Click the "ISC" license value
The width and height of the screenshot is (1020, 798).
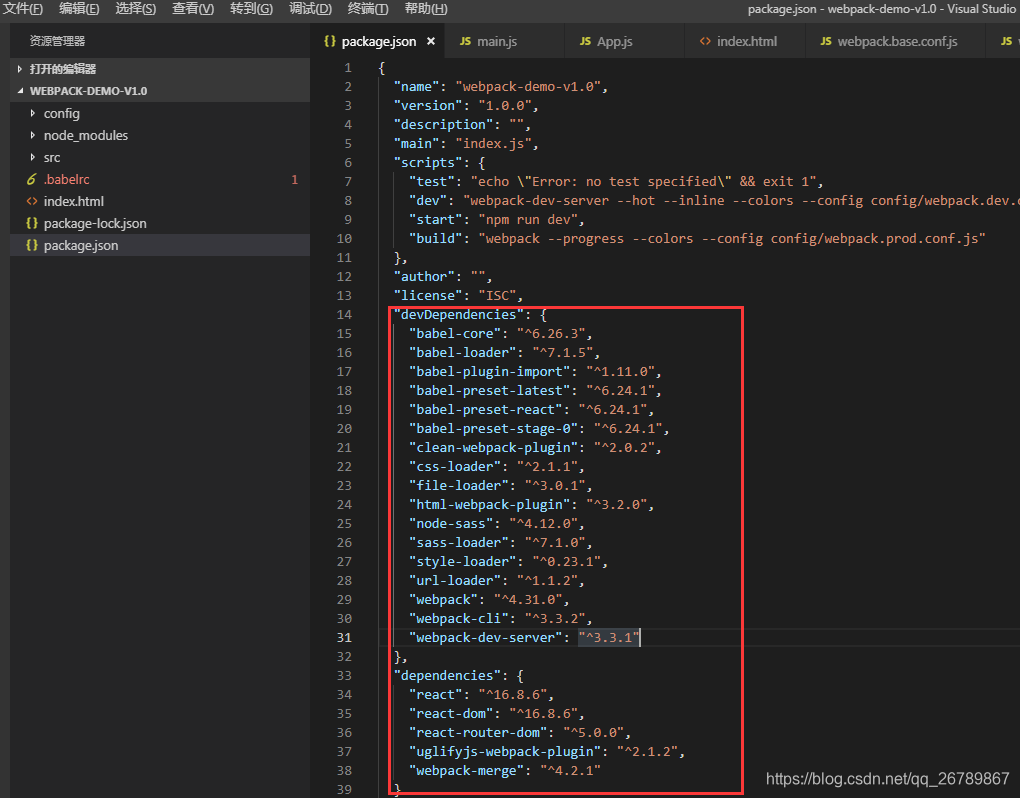497,296
